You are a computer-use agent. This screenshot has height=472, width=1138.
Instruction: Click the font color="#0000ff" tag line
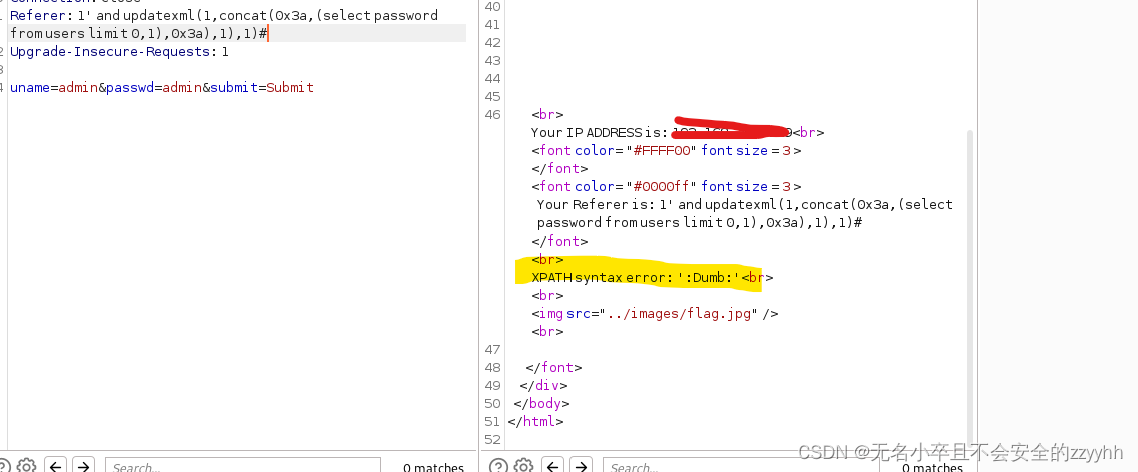(x=666, y=186)
